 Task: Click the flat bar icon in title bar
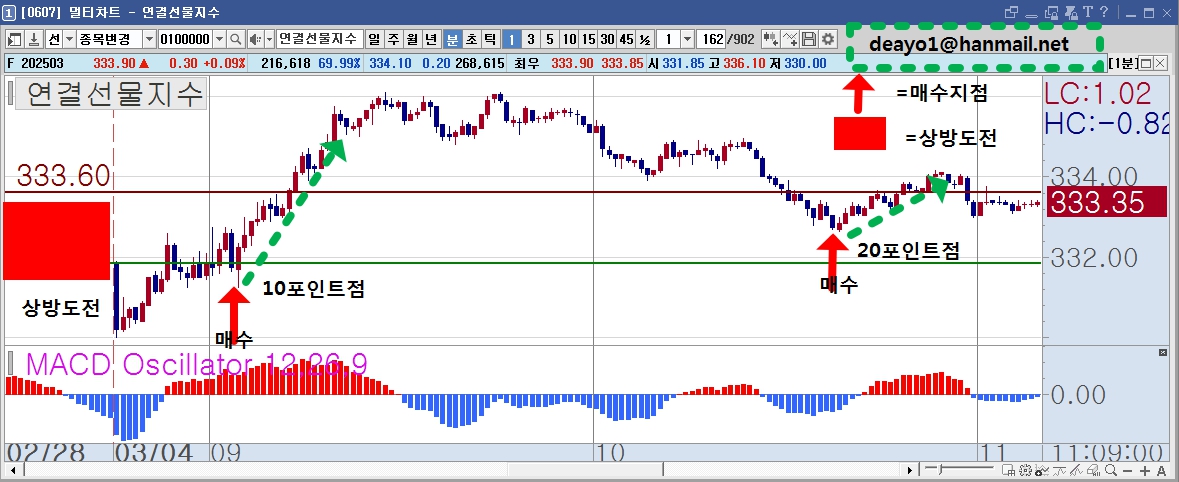coord(1032,16)
